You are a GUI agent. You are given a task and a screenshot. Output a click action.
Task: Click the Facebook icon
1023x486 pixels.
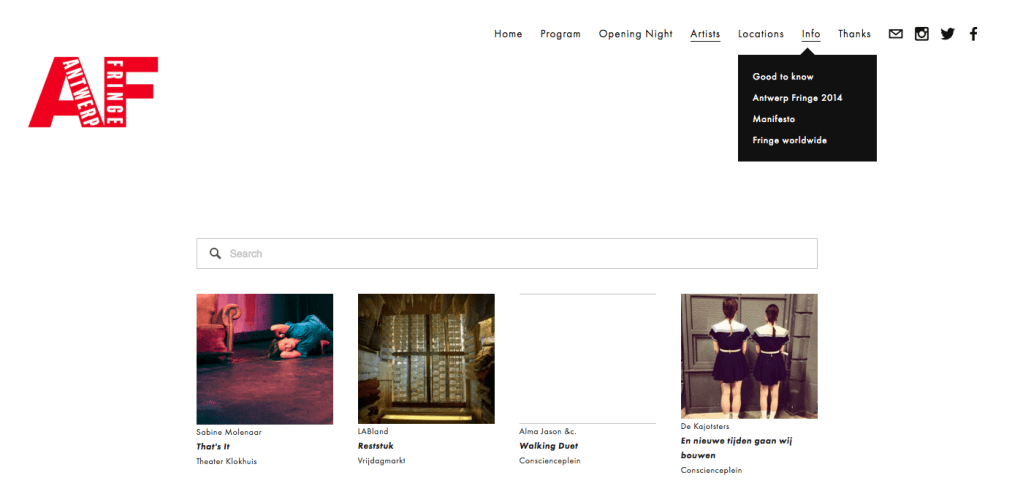click(973, 34)
